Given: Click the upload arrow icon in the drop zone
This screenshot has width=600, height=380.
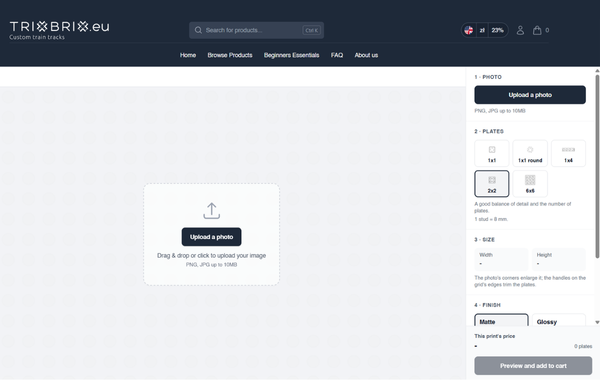Looking at the screenshot, I should pyautogui.click(x=212, y=211).
